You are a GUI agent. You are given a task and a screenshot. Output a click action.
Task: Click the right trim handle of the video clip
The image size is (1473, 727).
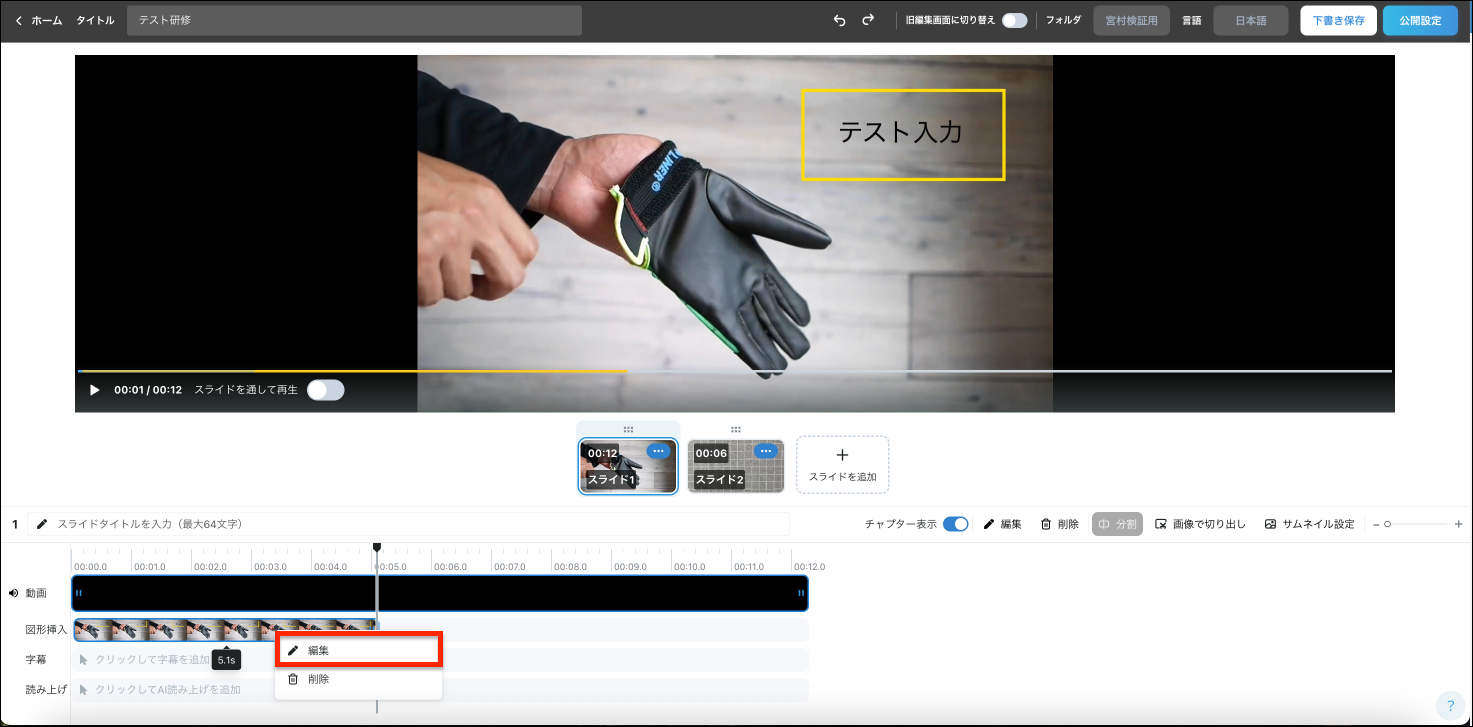pyautogui.click(x=801, y=593)
